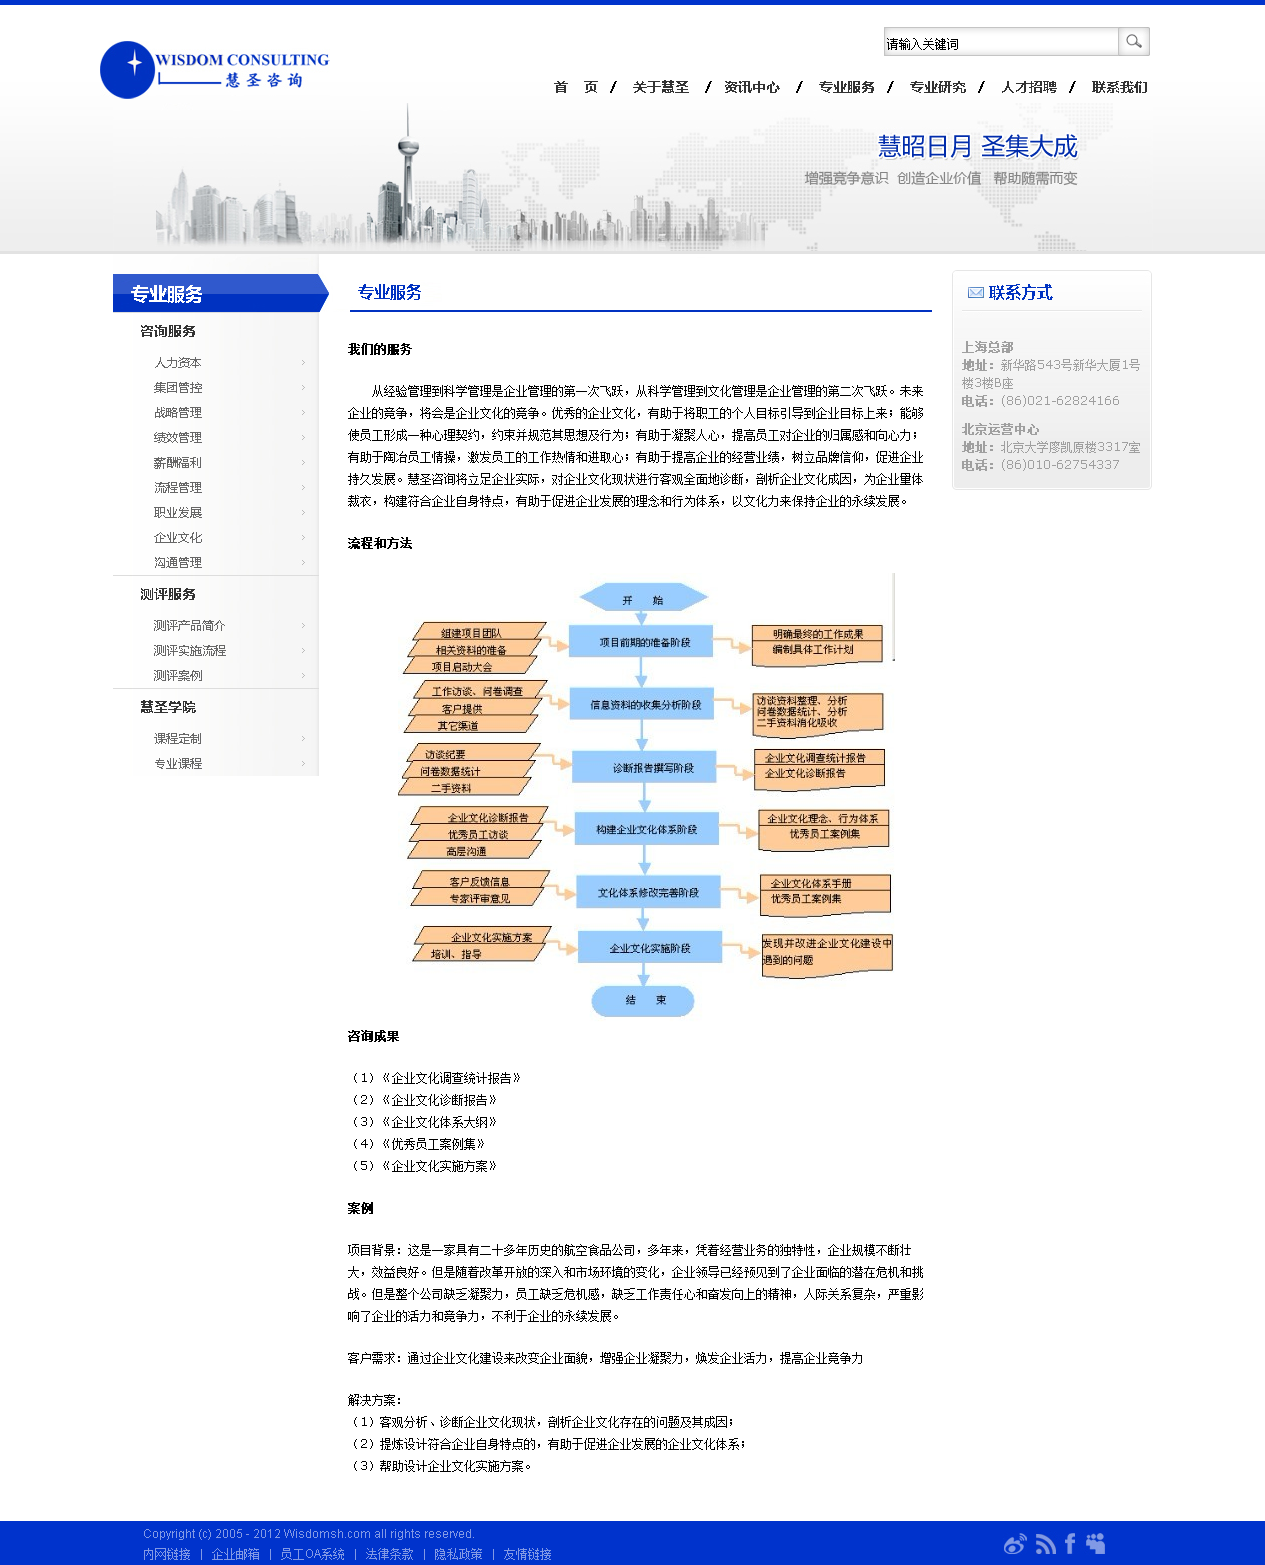Open the 测评实施流程 sidebar link
The image size is (1265, 1565).
coord(189,651)
